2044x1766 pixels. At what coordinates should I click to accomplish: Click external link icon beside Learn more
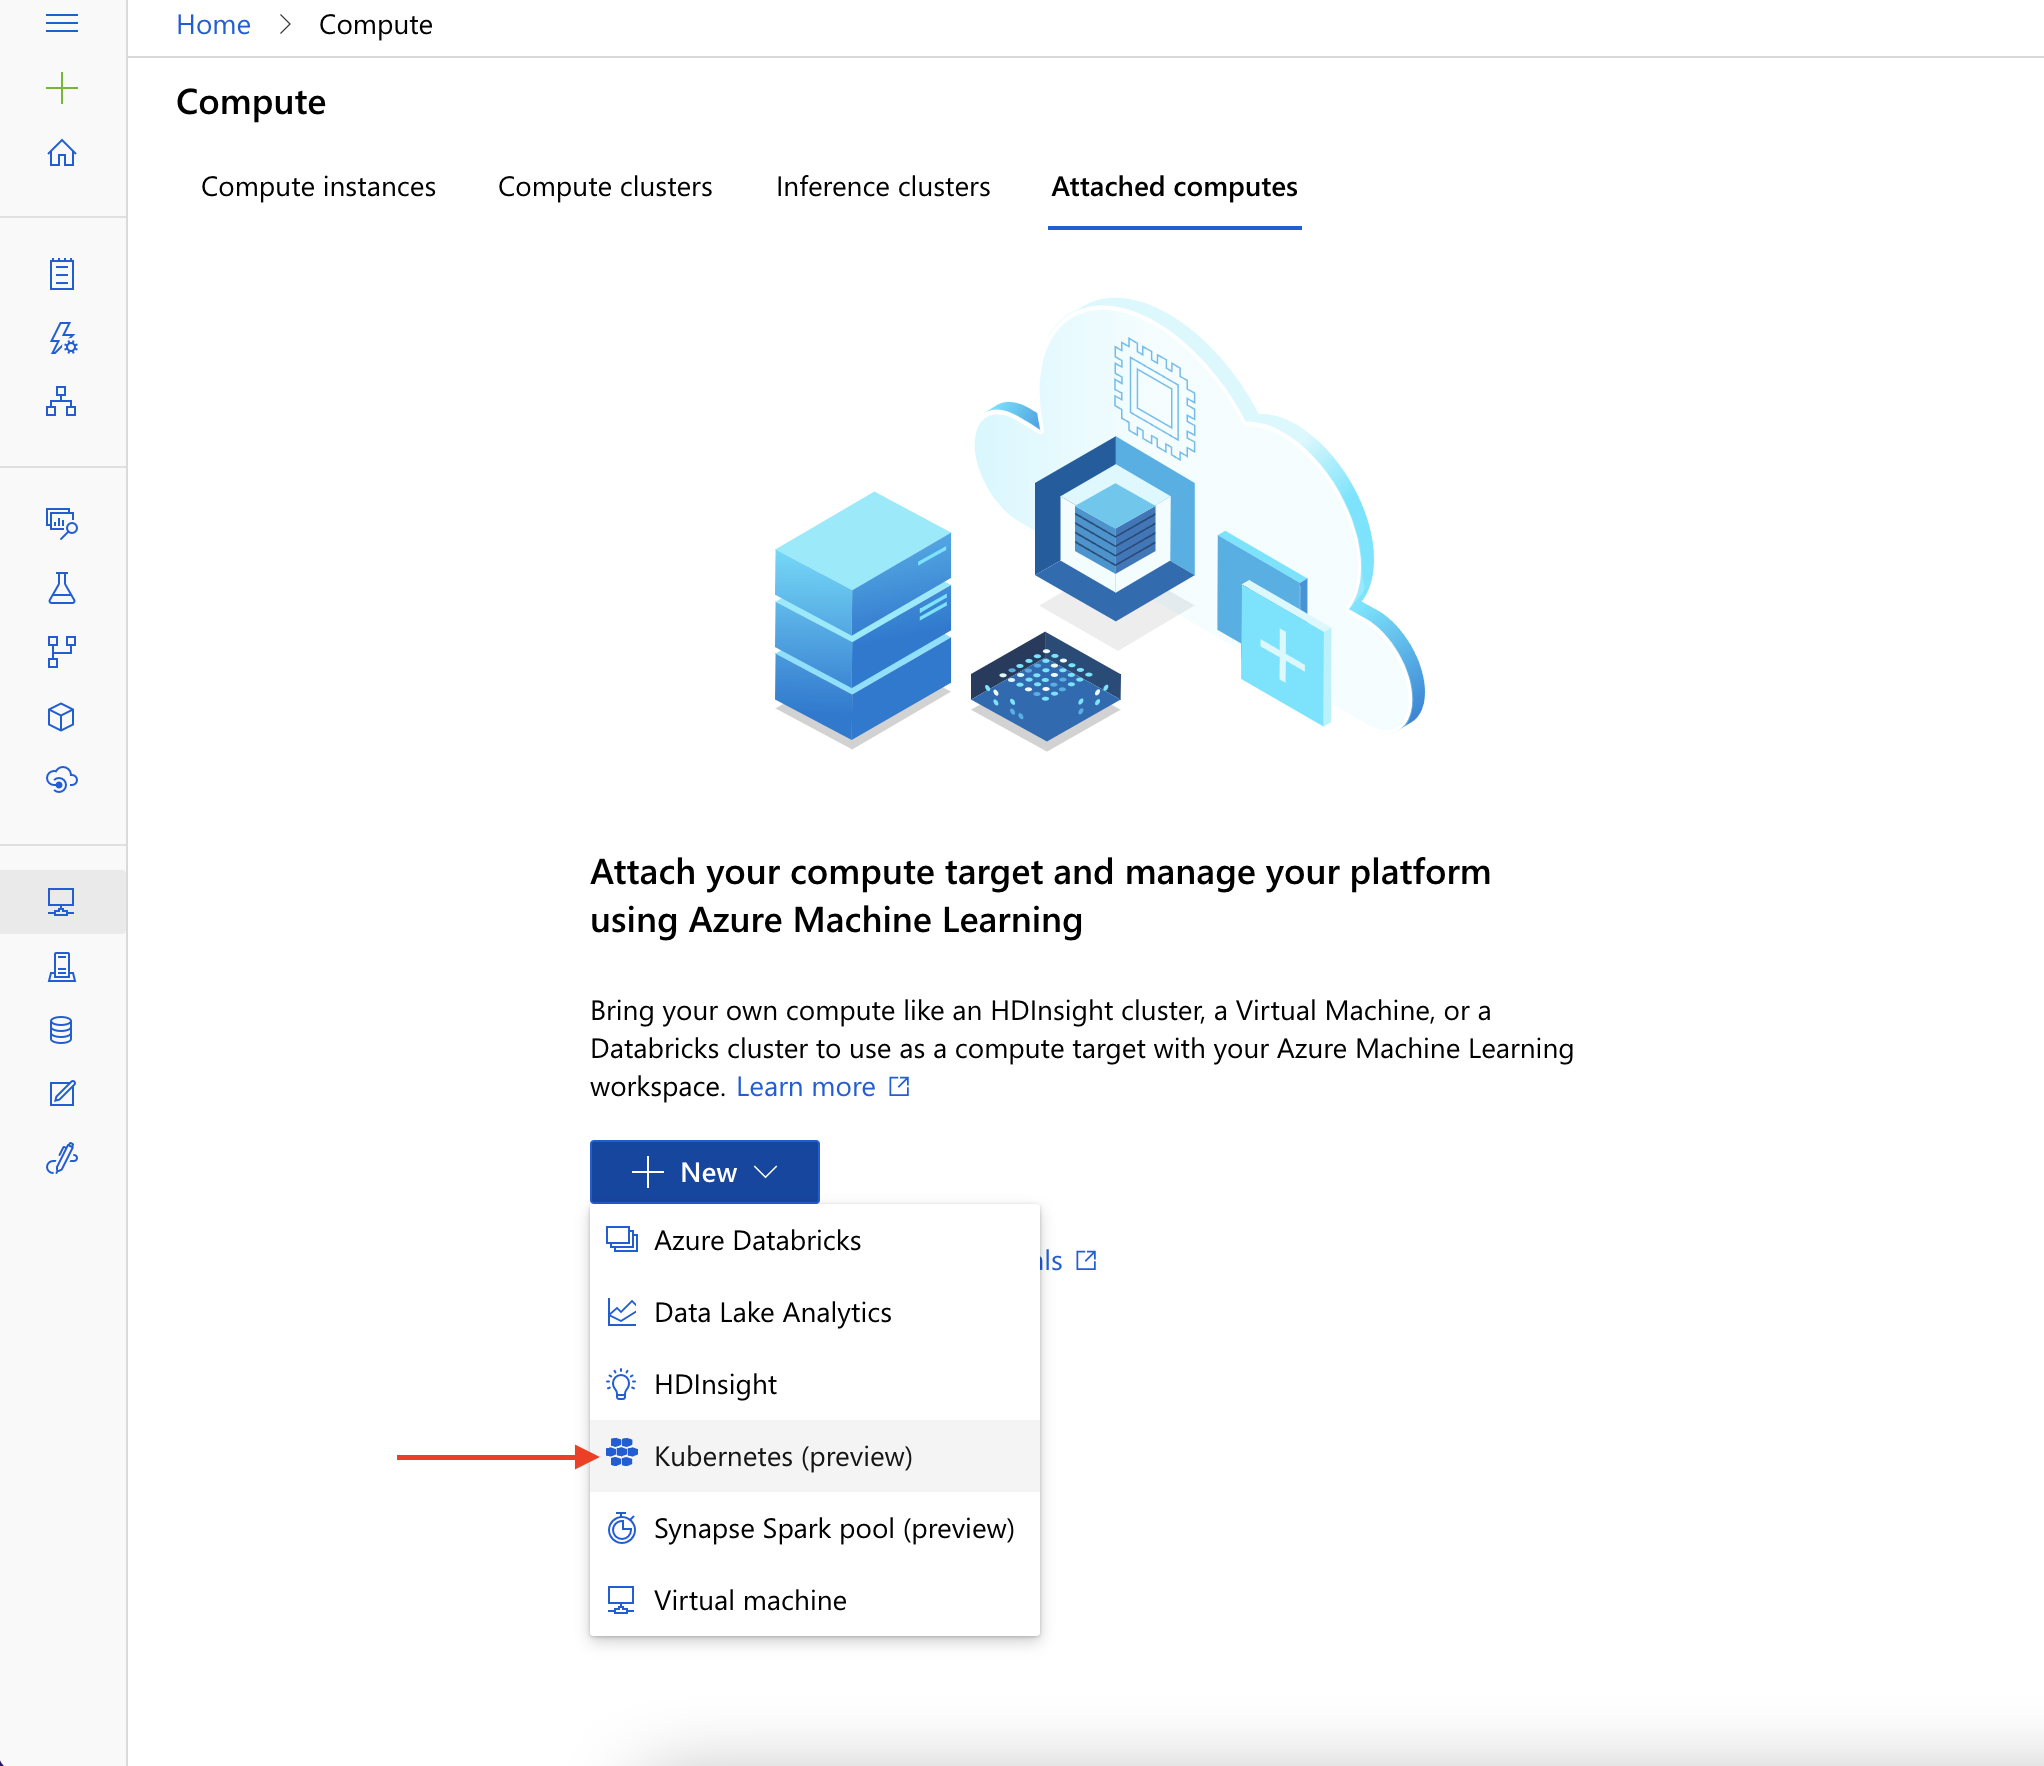(x=900, y=1086)
